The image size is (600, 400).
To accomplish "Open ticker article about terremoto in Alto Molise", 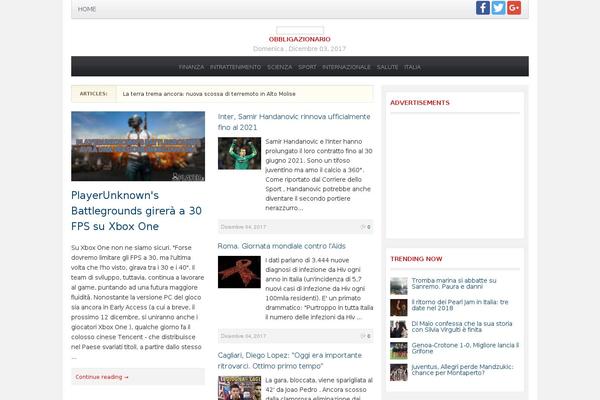I will tap(209, 94).
